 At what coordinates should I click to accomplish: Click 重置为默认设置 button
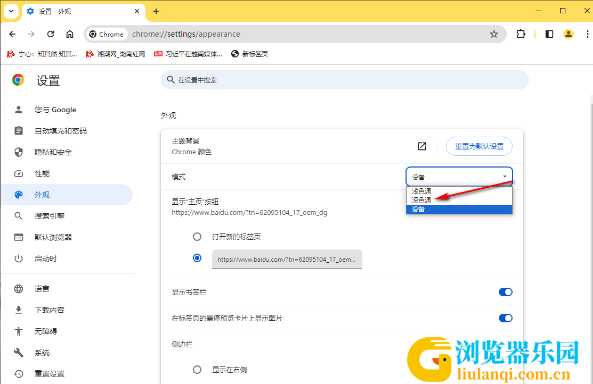tap(479, 146)
